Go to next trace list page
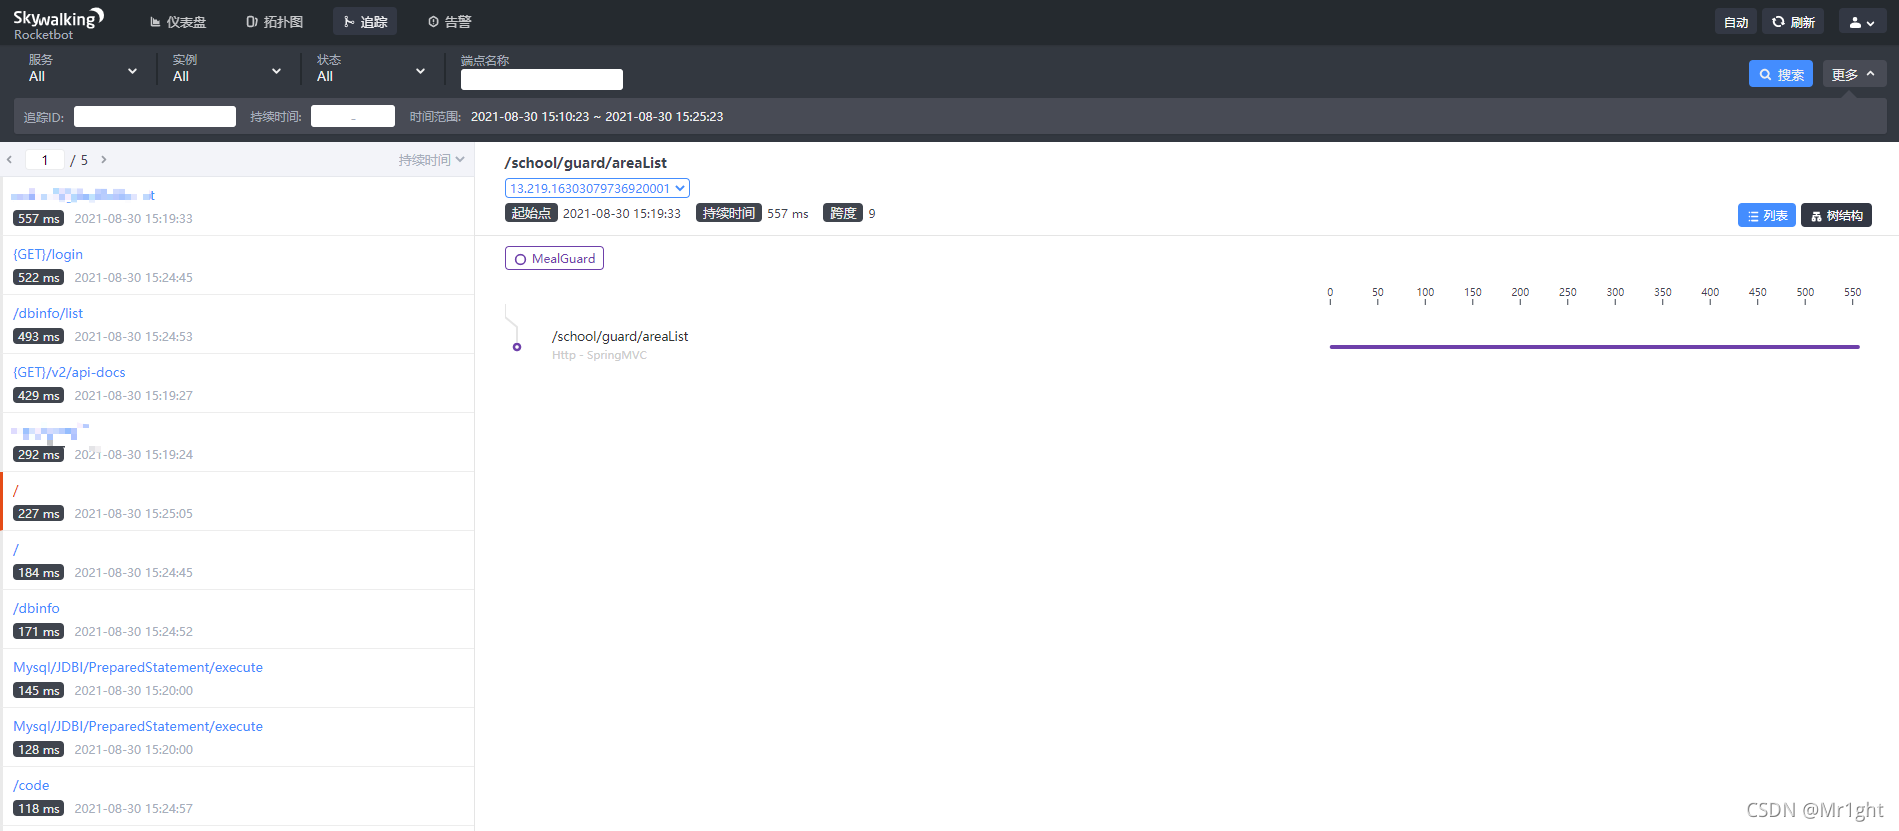1899x831 pixels. [103, 159]
